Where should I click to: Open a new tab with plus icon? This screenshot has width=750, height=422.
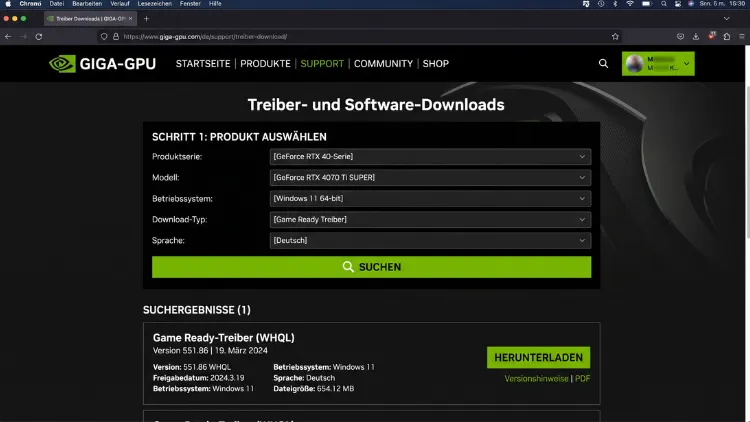click(146, 19)
